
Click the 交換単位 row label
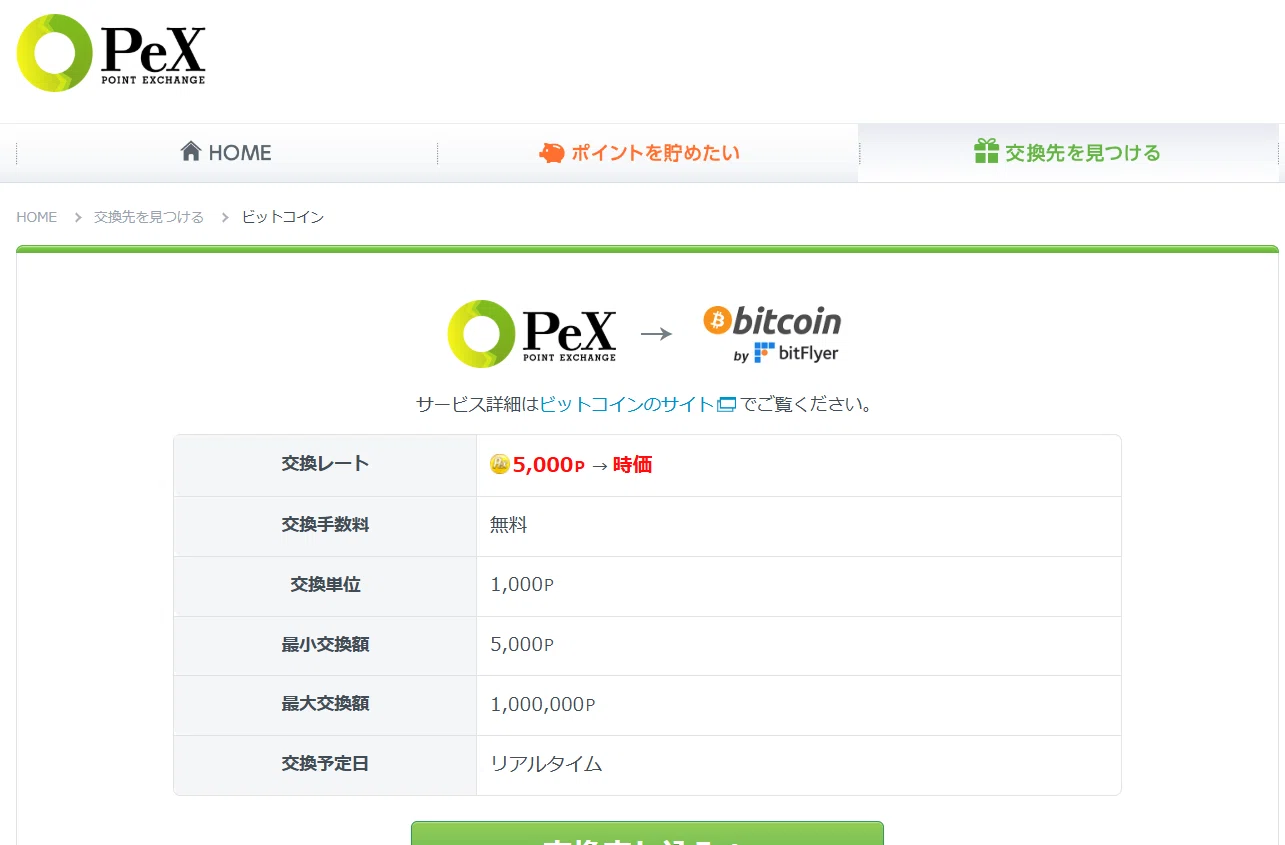point(325,585)
